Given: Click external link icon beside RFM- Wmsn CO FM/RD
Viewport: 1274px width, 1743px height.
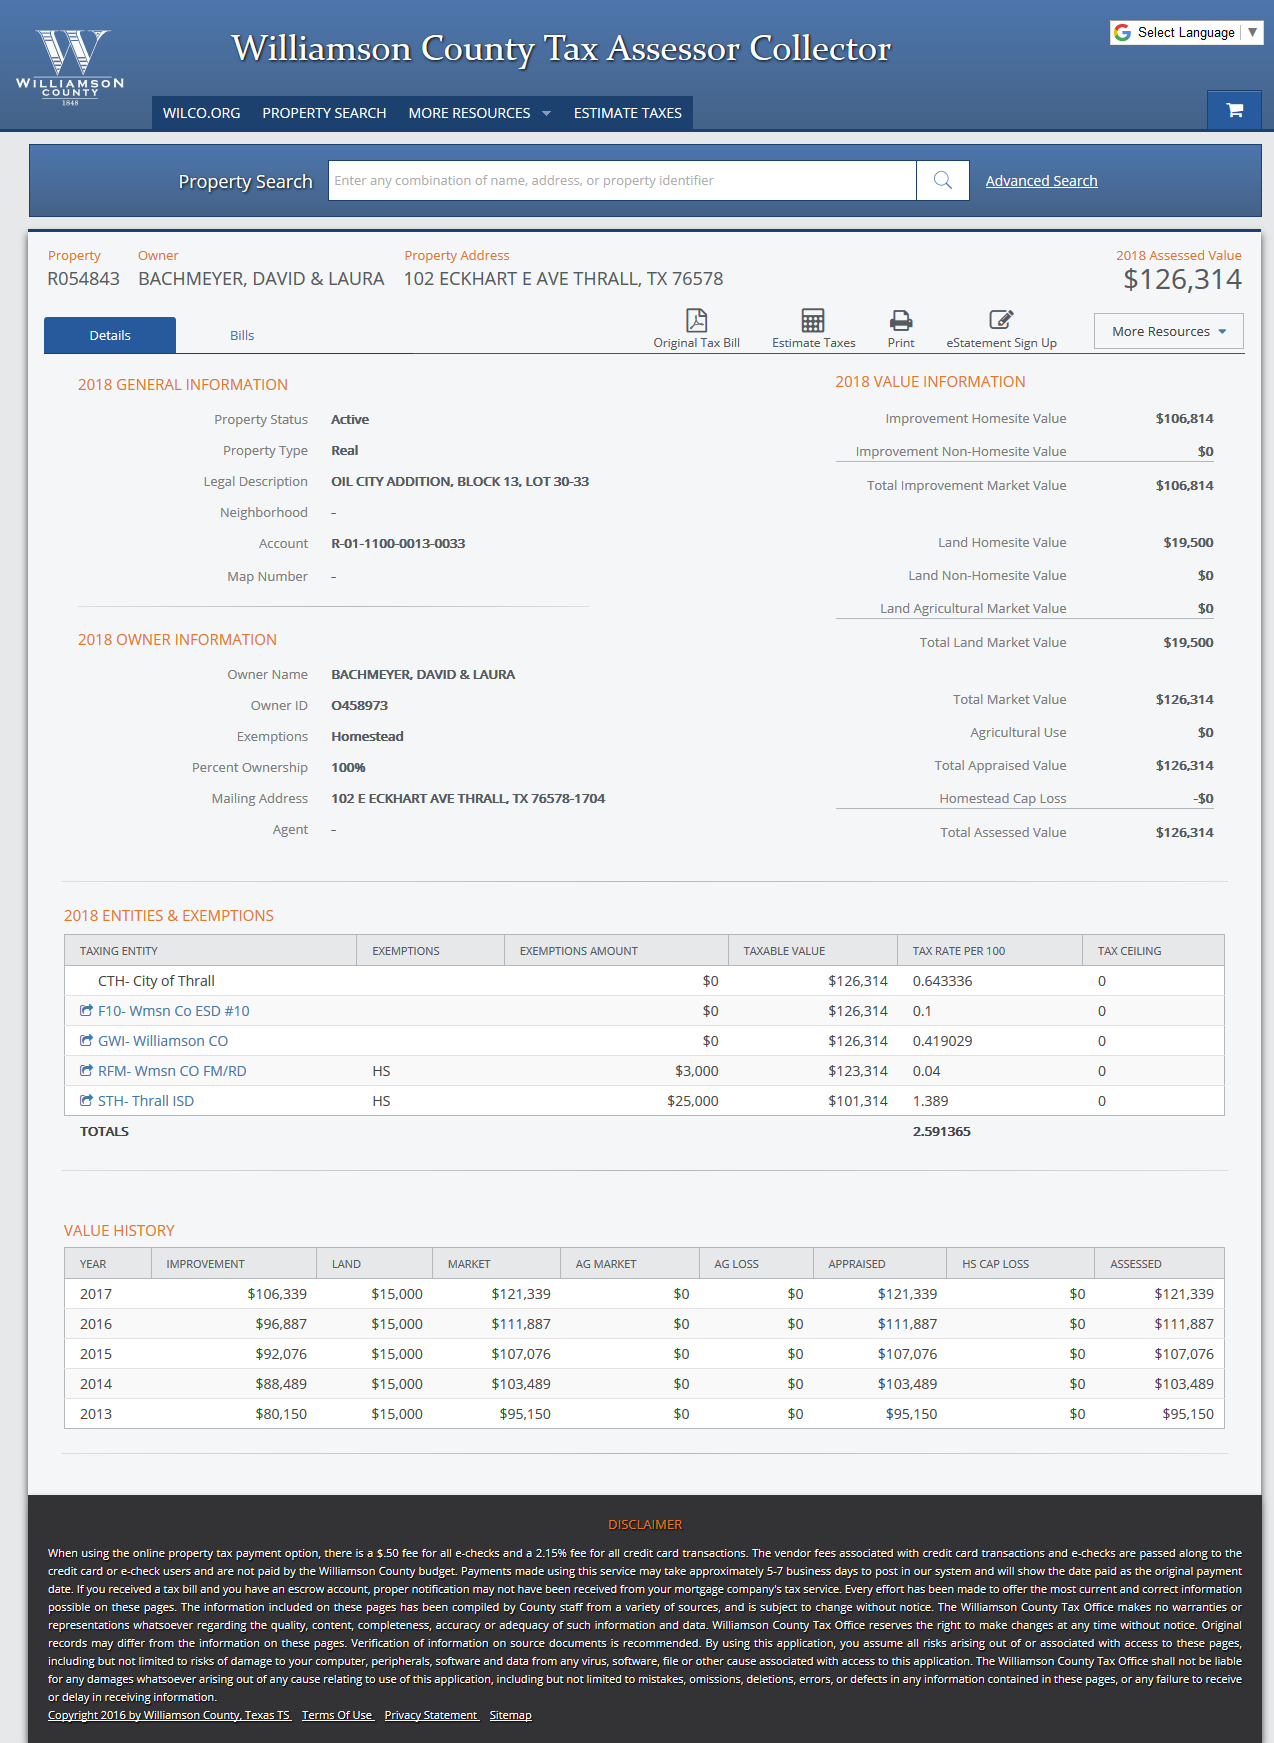Looking at the screenshot, I should point(86,1071).
